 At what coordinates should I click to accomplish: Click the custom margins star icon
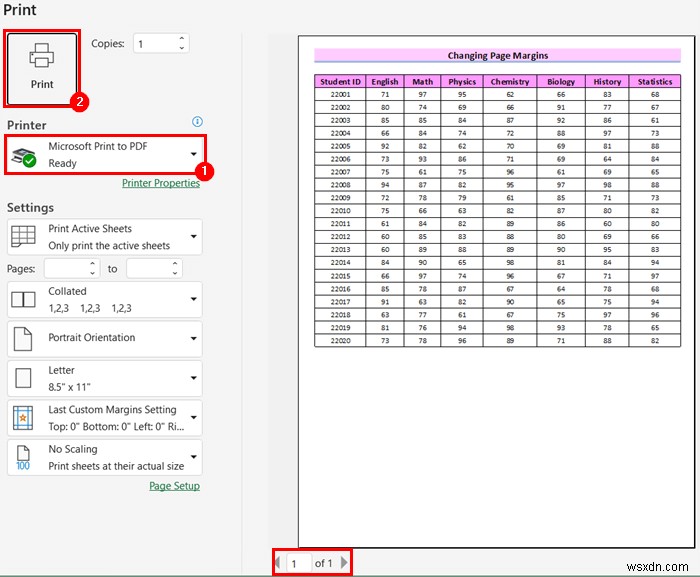point(23,418)
